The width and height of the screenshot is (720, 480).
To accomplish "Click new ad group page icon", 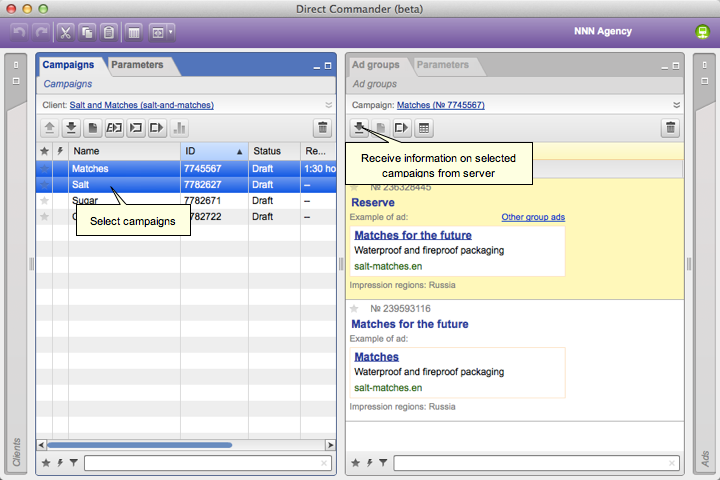I will (x=380, y=128).
